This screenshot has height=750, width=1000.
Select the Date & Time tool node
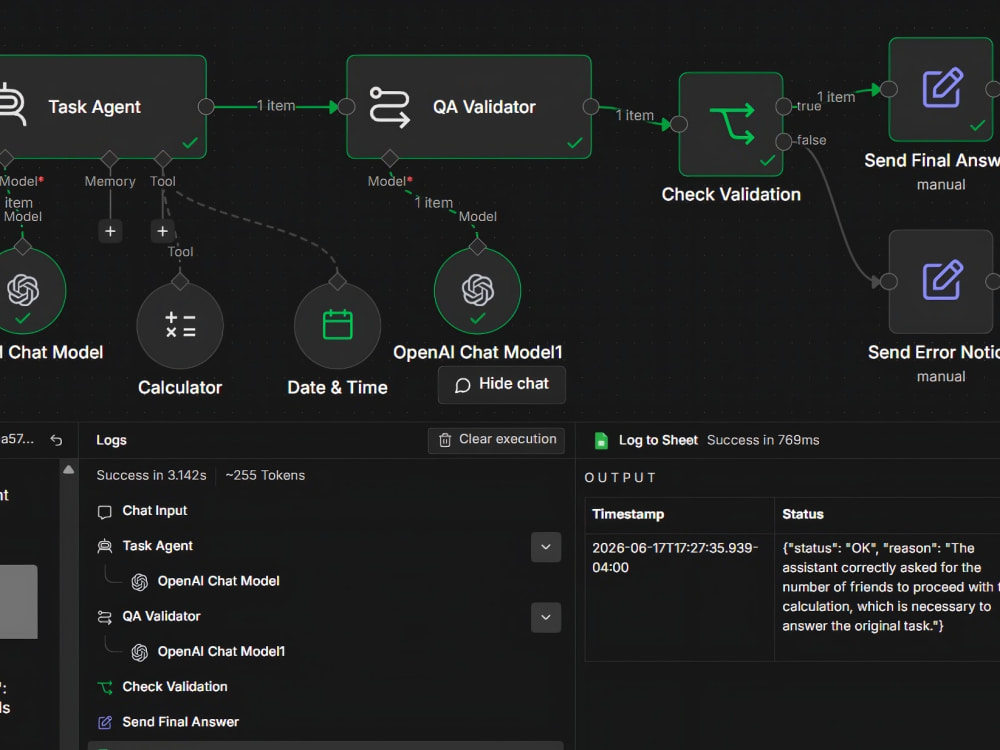pos(337,325)
